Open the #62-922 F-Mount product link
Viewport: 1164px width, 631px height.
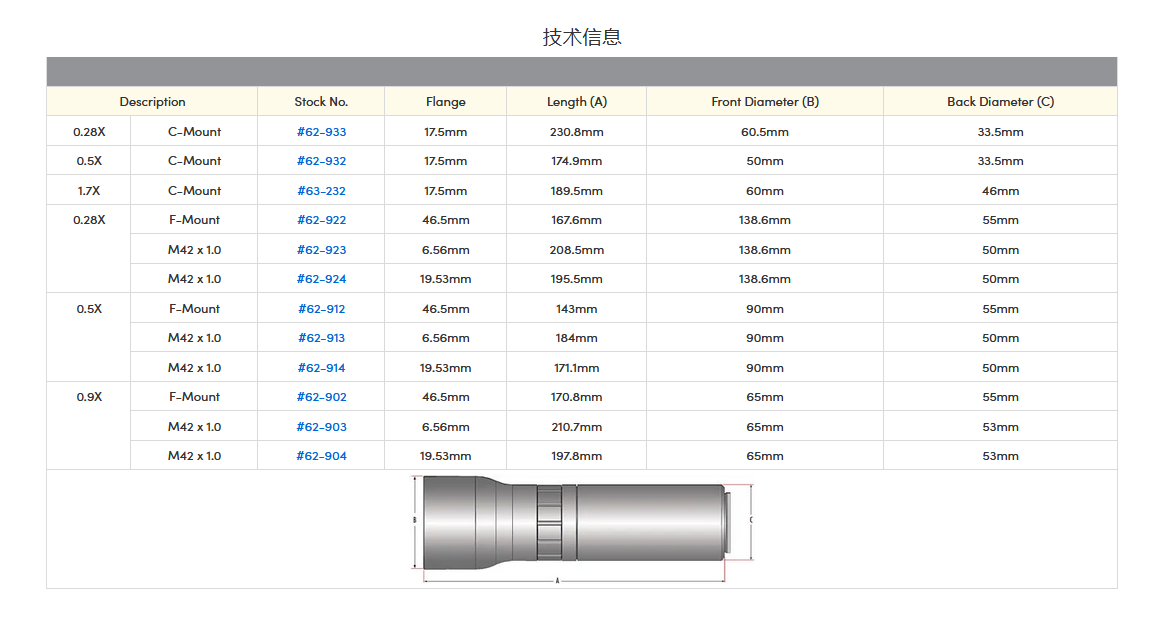point(321,220)
